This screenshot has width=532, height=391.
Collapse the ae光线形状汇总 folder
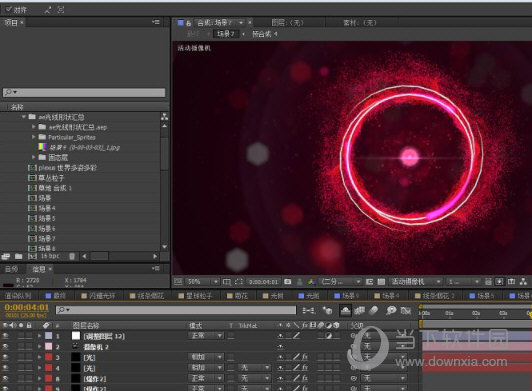(24, 117)
